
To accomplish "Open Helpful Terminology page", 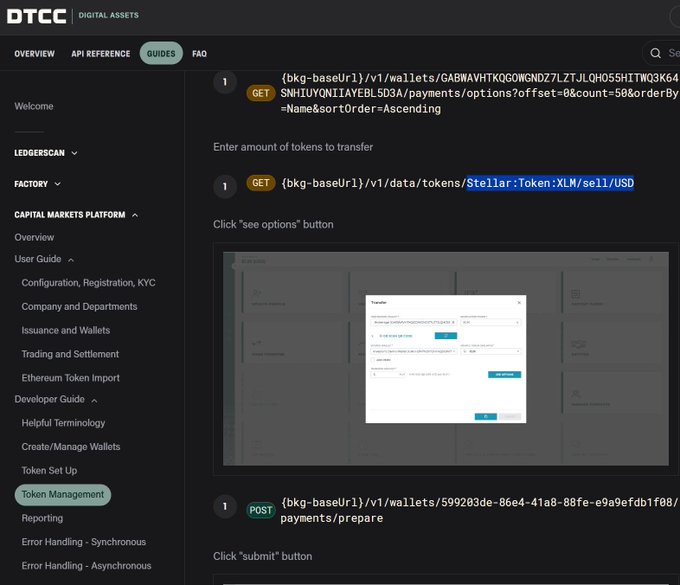I will 63,423.
